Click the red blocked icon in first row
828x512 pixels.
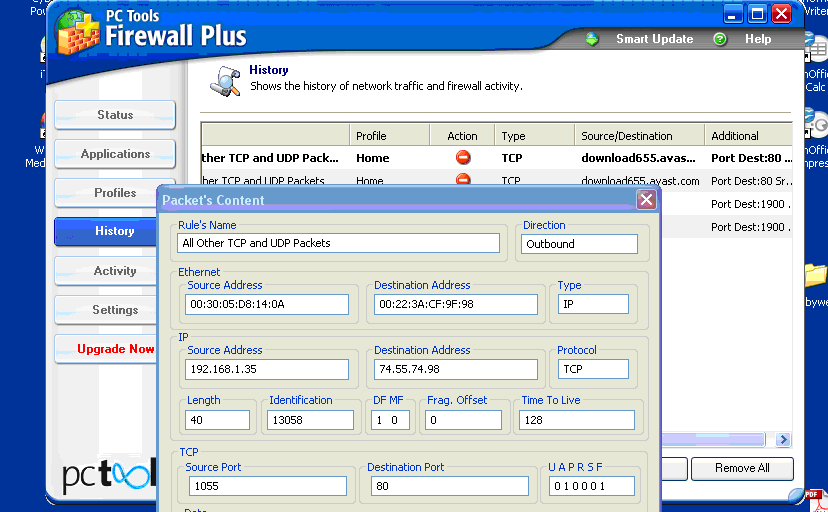click(x=462, y=158)
